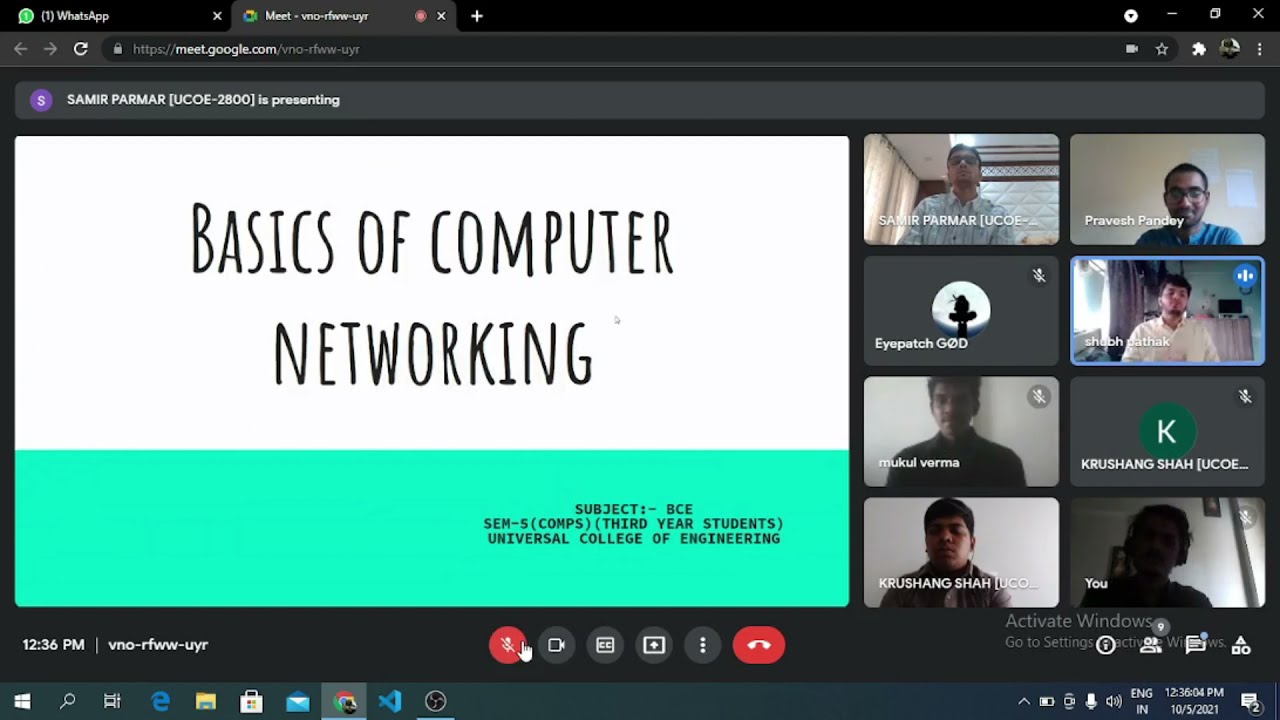Screen dimensions: 1280x720
Task: Open Task View on the taskbar
Action: [x=112, y=702]
